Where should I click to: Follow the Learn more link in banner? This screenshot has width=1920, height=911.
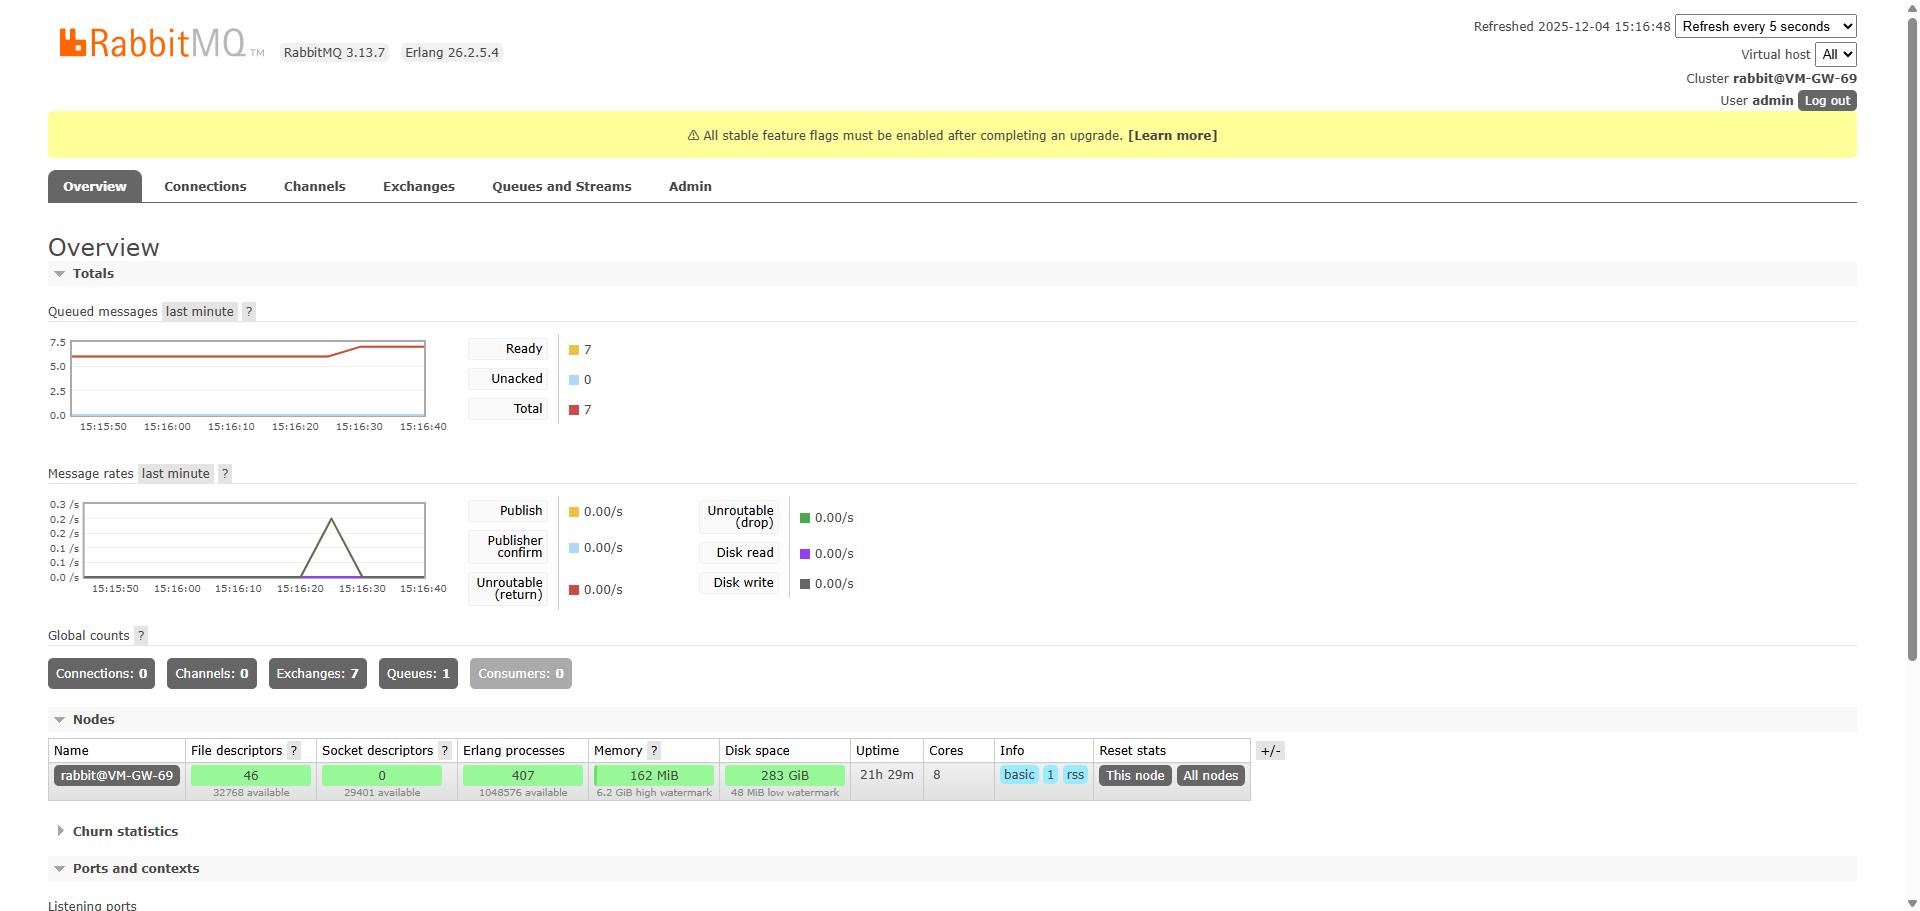point(1173,136)
